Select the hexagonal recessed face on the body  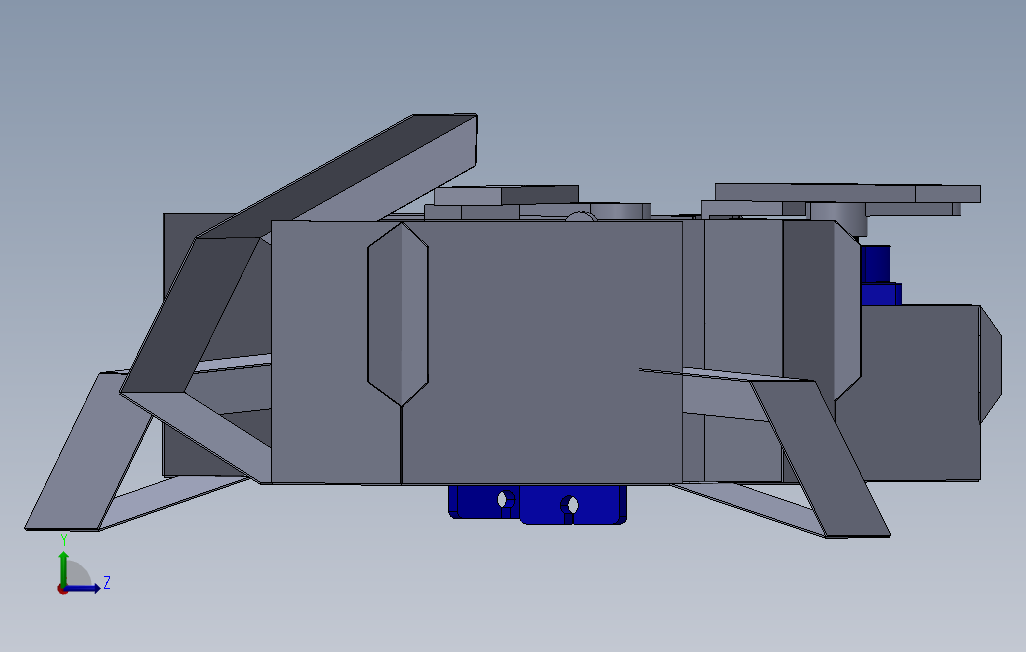click(398, 310)
